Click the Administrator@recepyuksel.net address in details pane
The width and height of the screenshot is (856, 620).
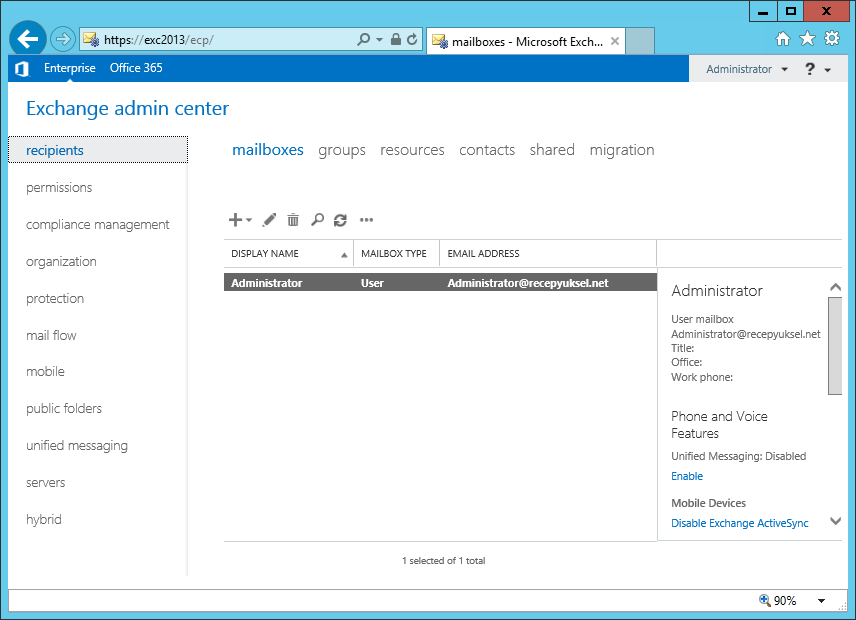pos(746,334)
